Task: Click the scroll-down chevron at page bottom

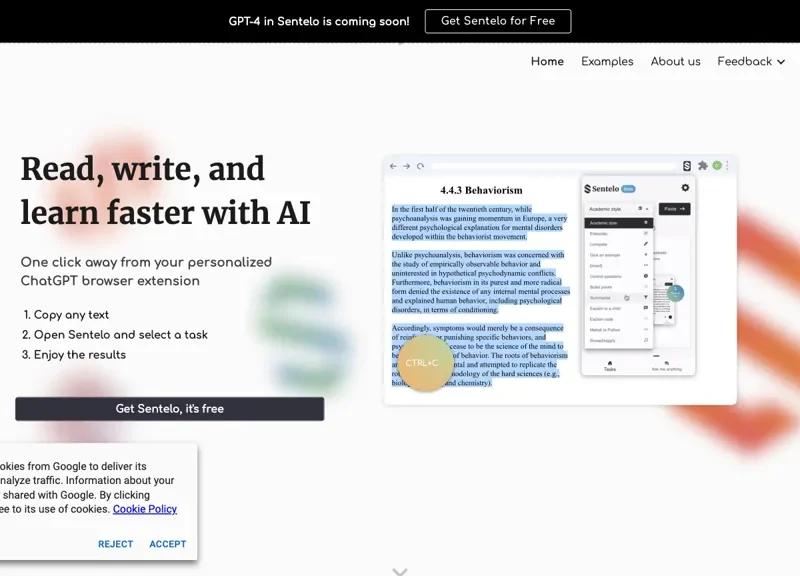Action: point(400,571)
